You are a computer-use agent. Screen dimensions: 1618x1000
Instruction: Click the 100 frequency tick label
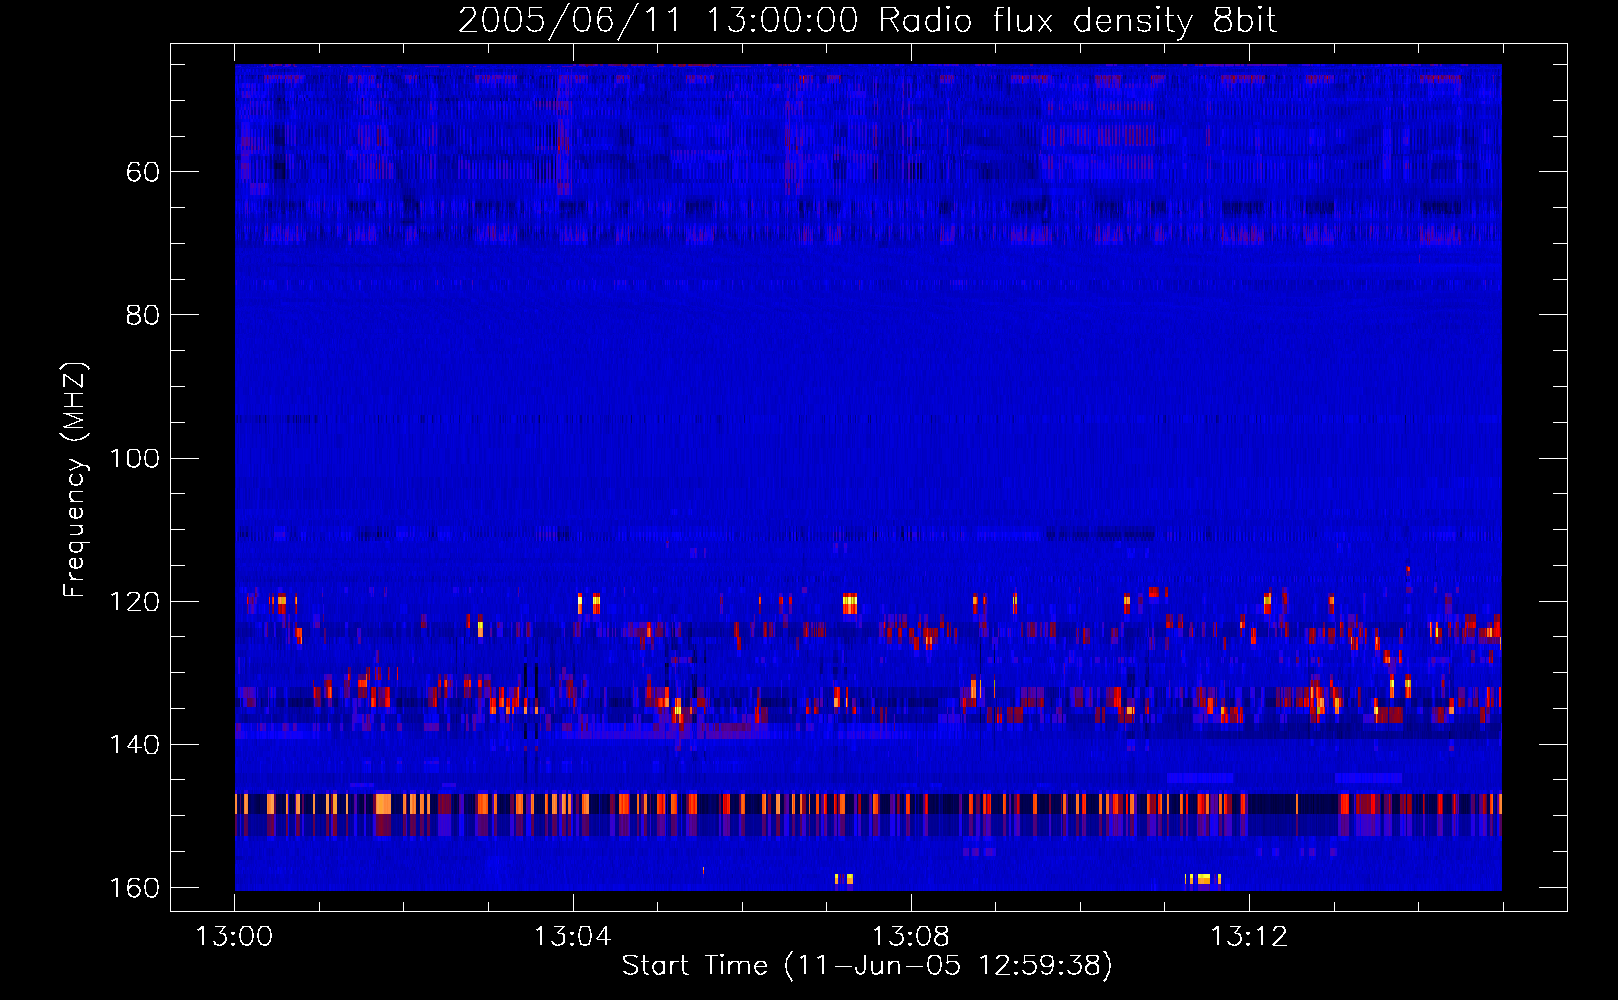pos(135,459)
